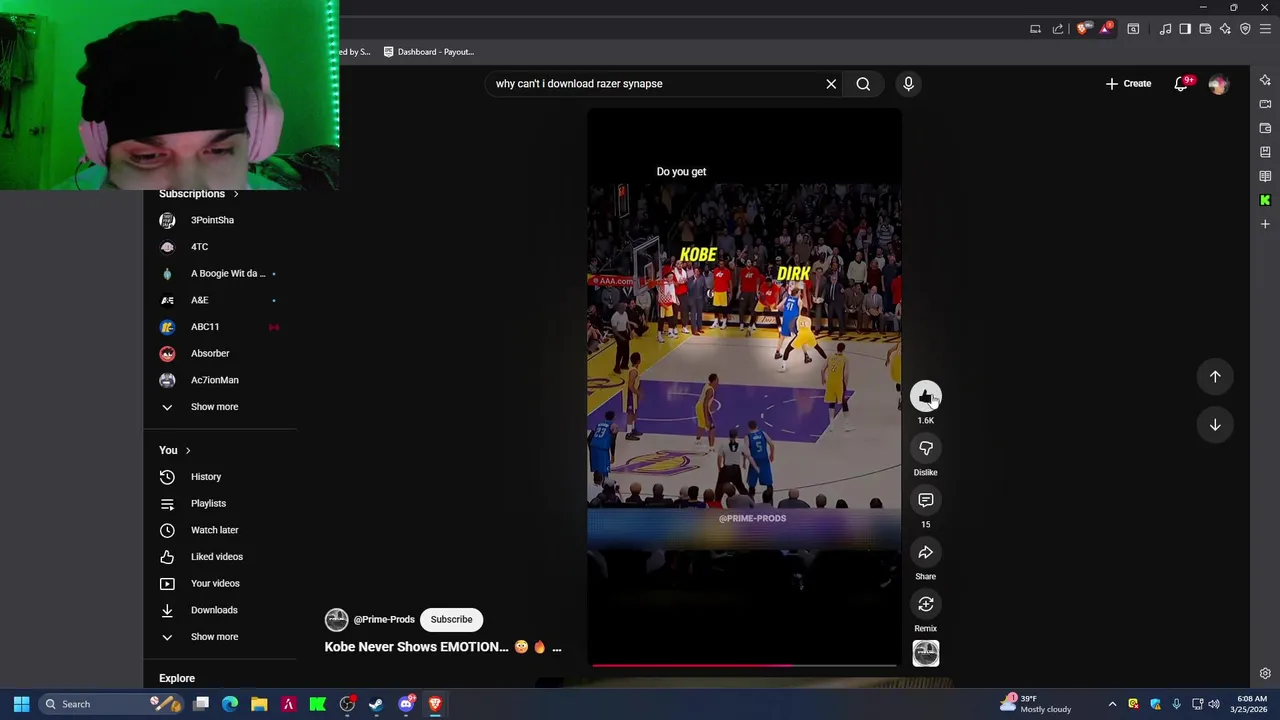
Task: Open Brave Rewards triangle icon
Action: click(x=1105, y=29)
